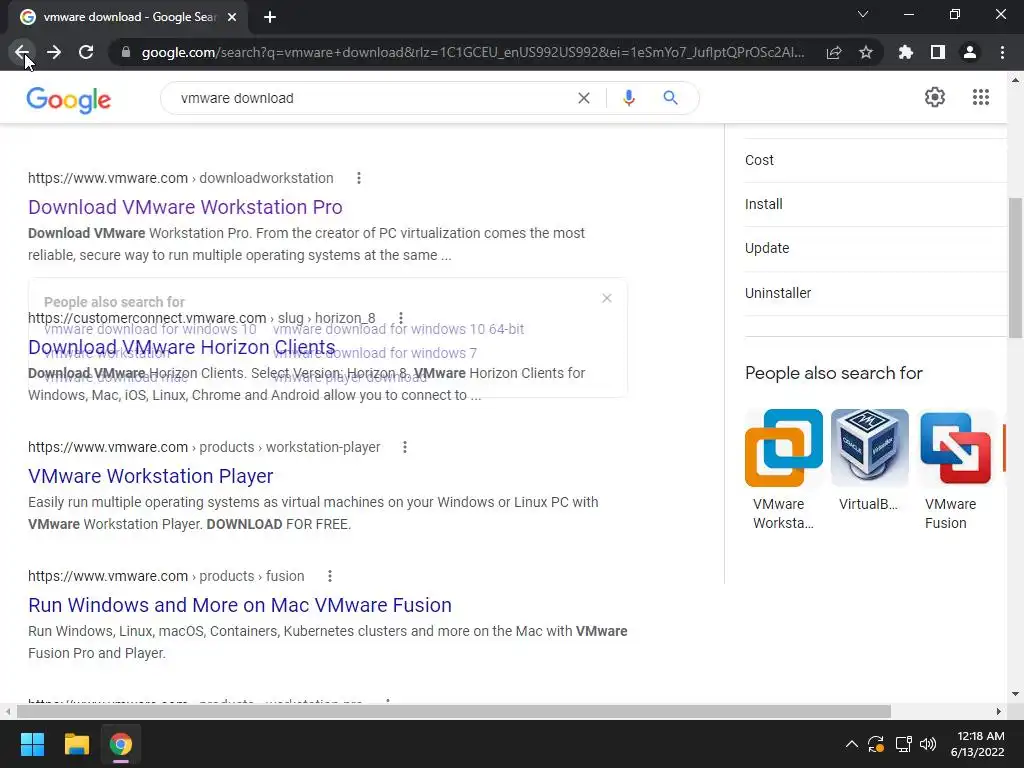Expand the Uninstaller row
Image resolution: width=1024 pixels, height=768 pixels.
click(x=875, y=293)
